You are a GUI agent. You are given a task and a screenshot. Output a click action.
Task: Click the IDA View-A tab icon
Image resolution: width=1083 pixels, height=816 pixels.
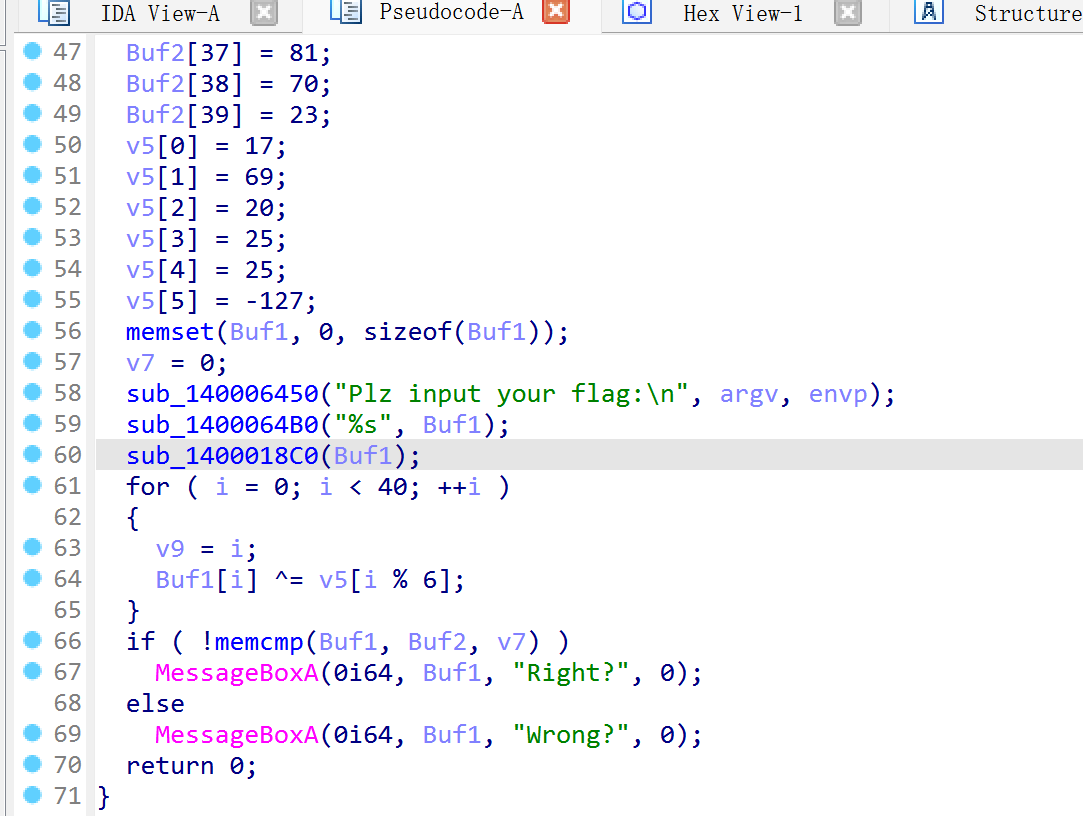(x=54, y=12)
